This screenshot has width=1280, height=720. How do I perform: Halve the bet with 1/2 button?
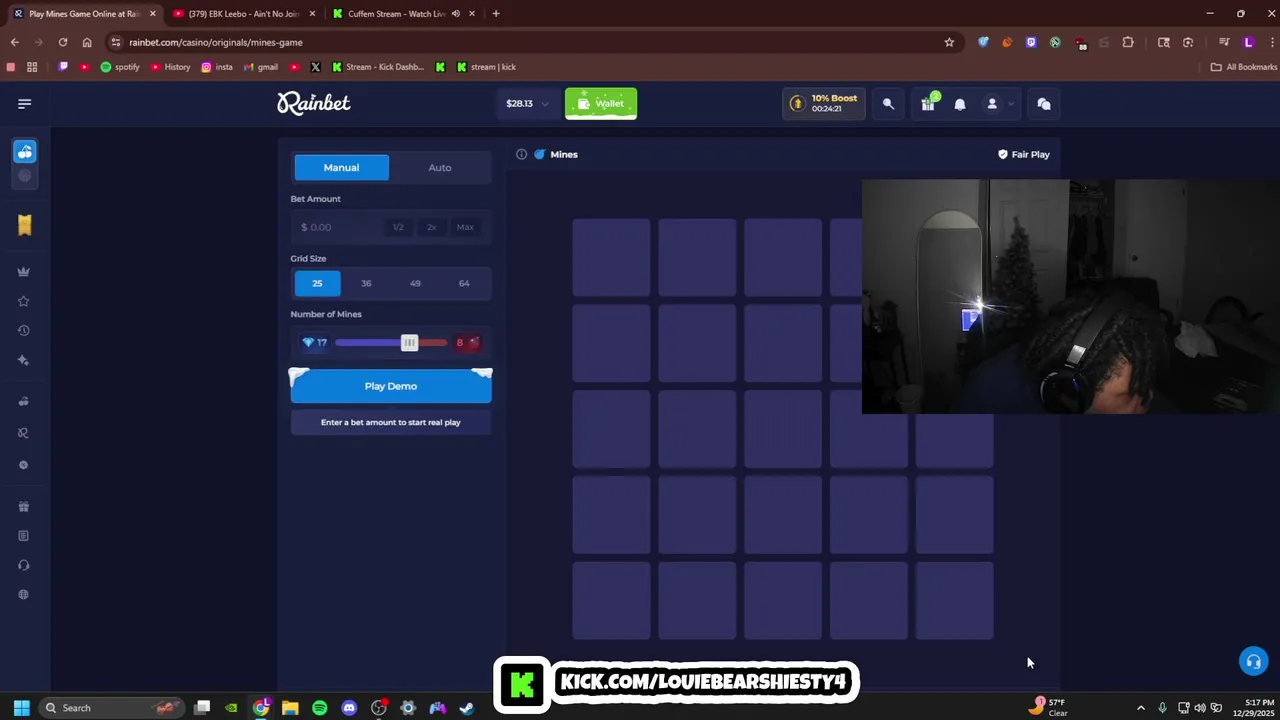[398, 227]
